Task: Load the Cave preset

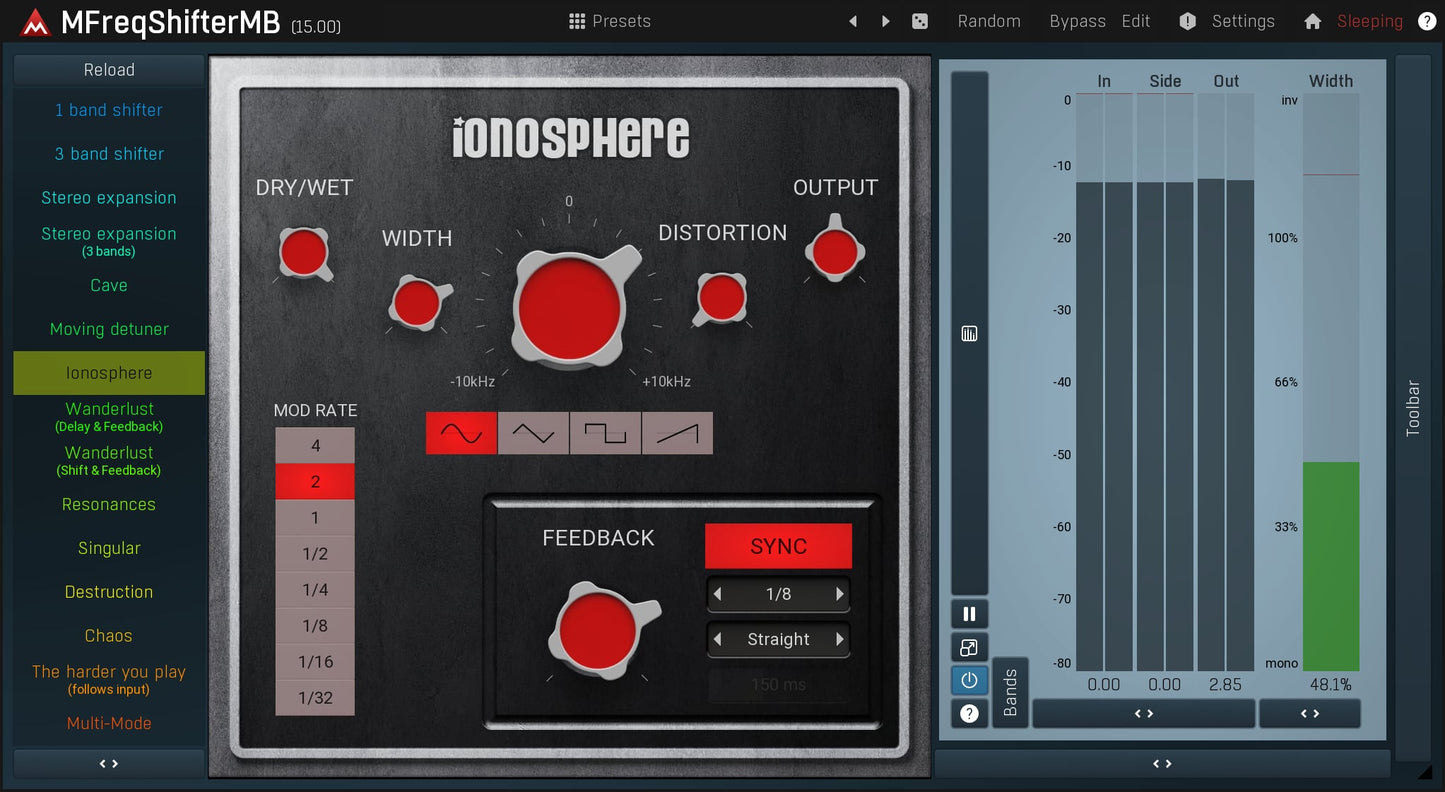Action: (108, 285)
